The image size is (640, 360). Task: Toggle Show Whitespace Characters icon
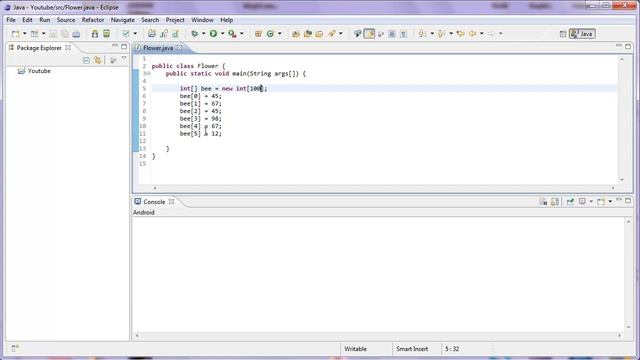pos(403,34)
